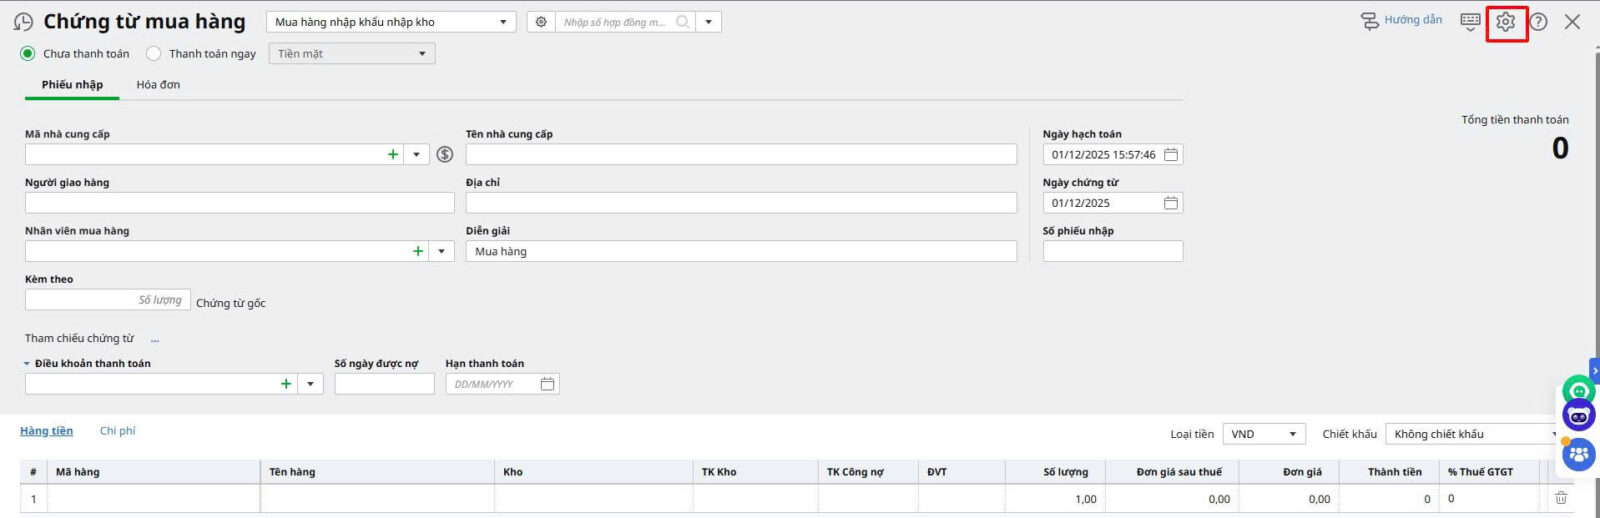Click the Số phiếu nhập input field
Image resolution: width=1600 pixels, height=518 pixels.
[1112, 251]
